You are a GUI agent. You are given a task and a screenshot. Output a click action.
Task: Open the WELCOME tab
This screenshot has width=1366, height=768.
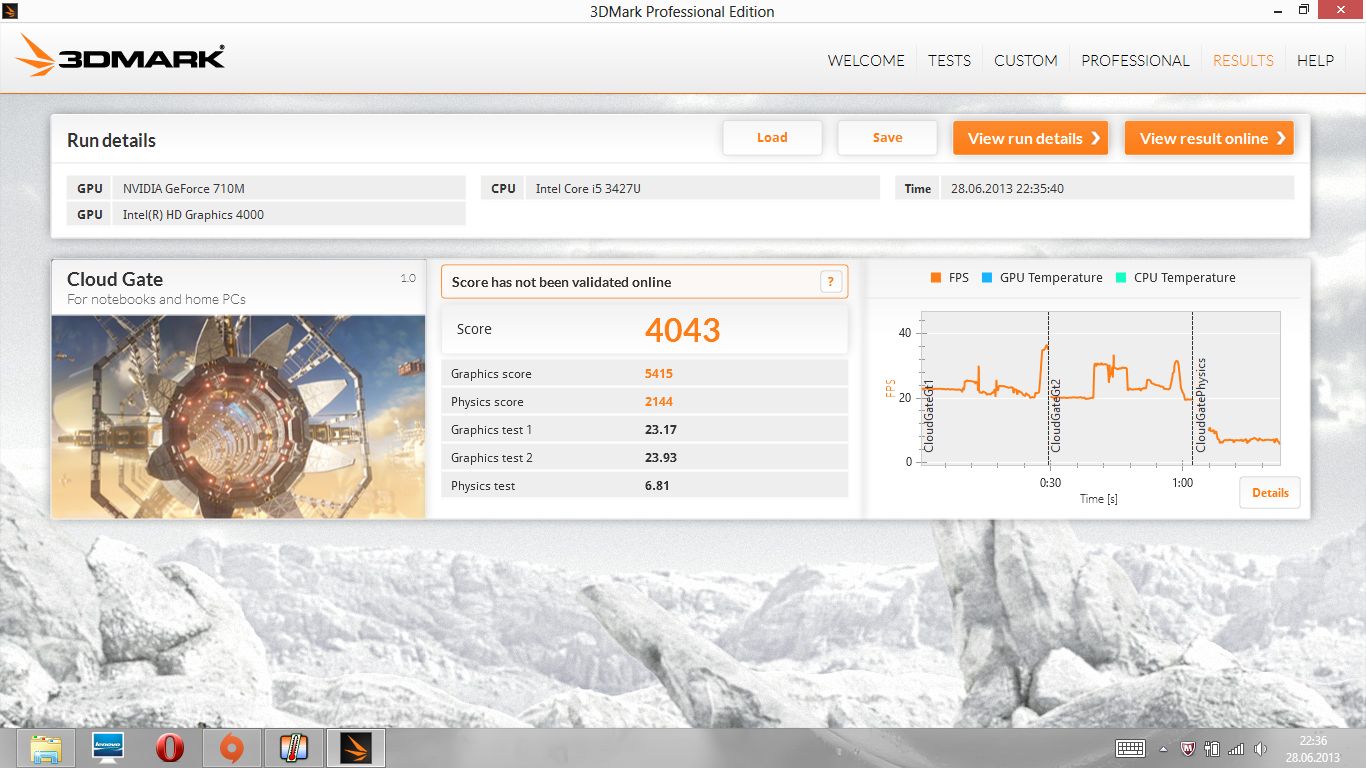[x=866, y=60]
